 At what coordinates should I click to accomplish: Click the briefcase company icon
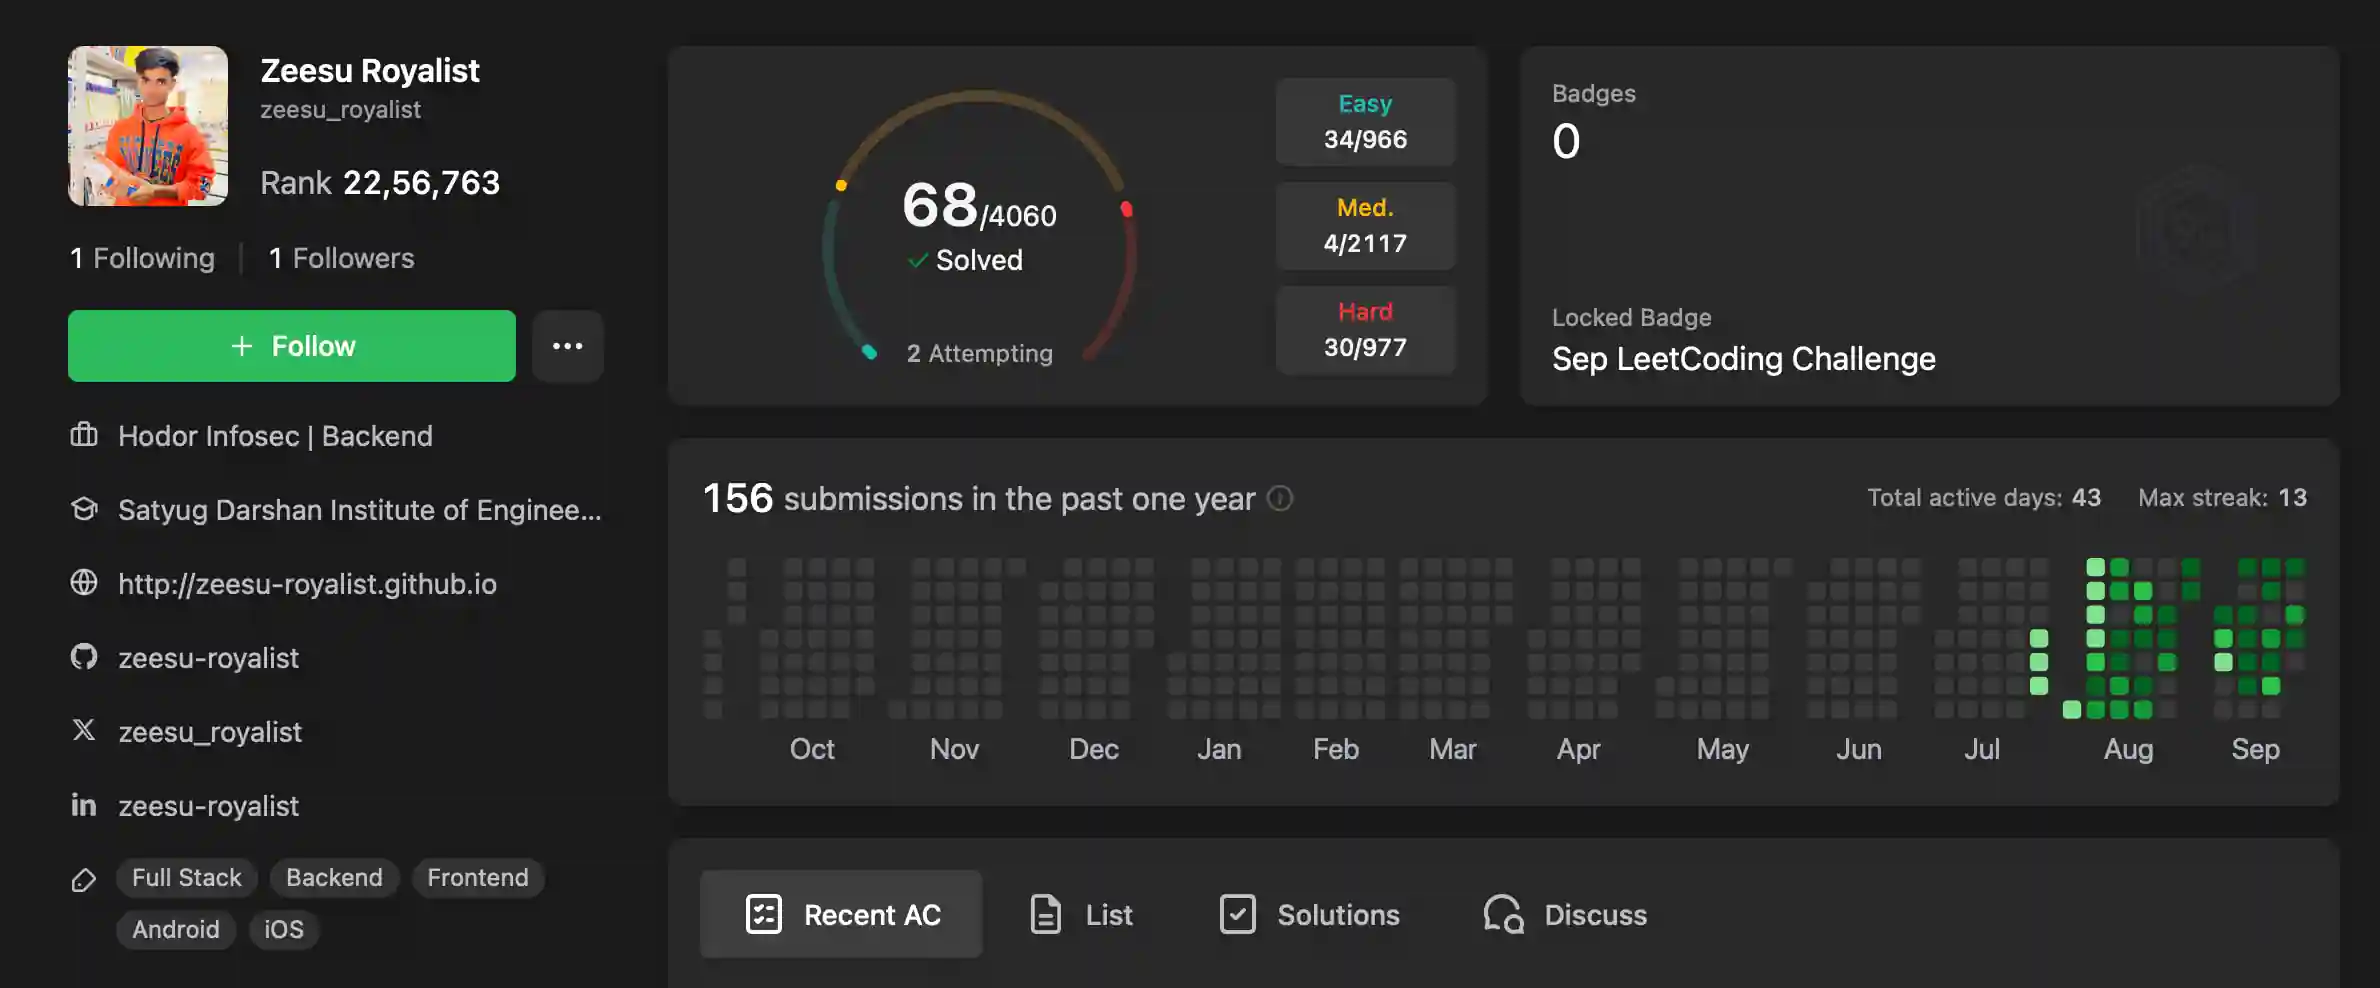[x=84, y=435]
